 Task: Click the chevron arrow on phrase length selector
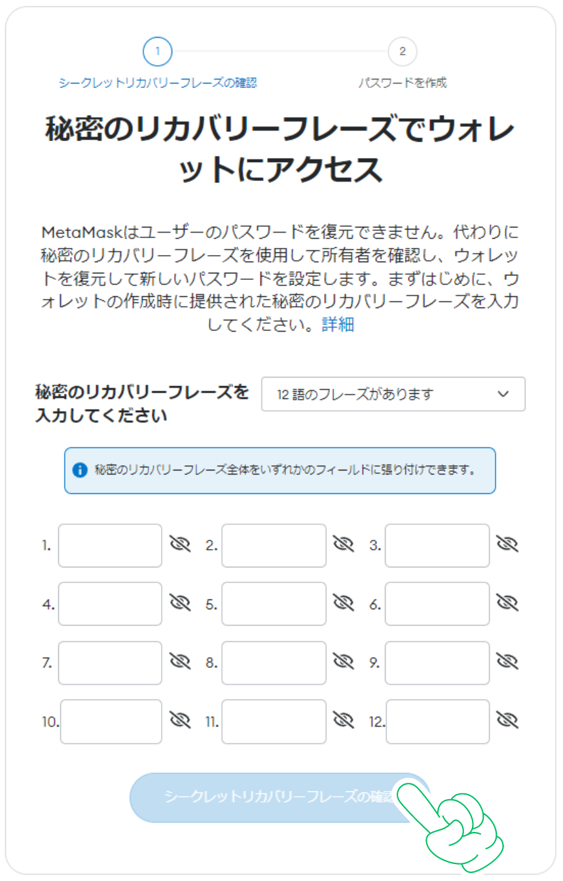(503, 394)
